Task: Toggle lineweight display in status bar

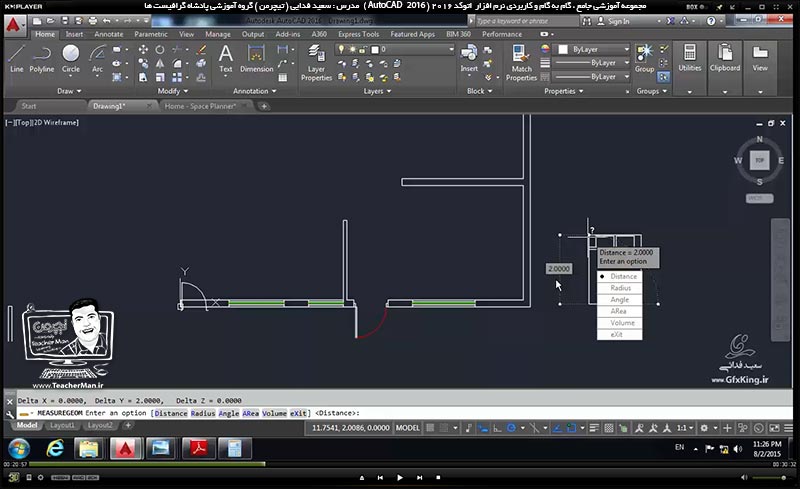Action: (x=594, y=428)
